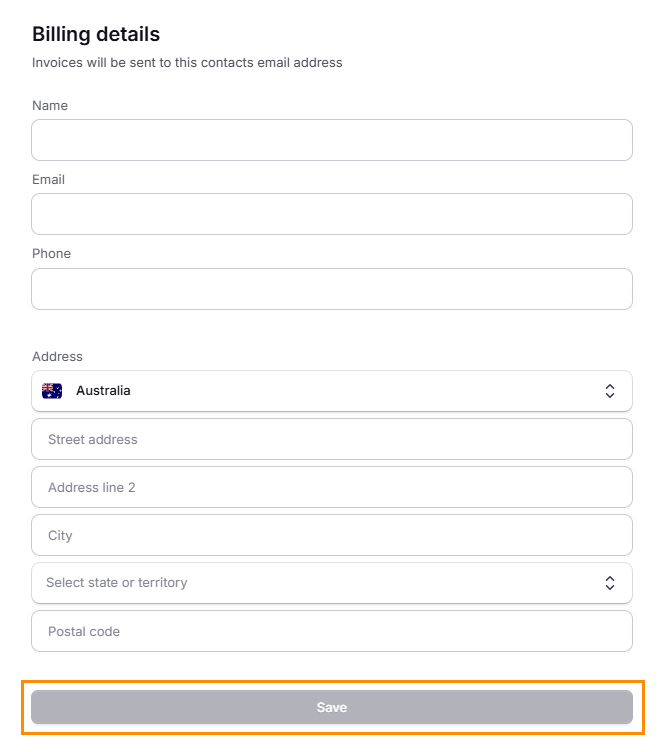The width and height of the screenshot is (664, 752).
Task: Click the Australia text in country selector
Action: tap(103, 391)
